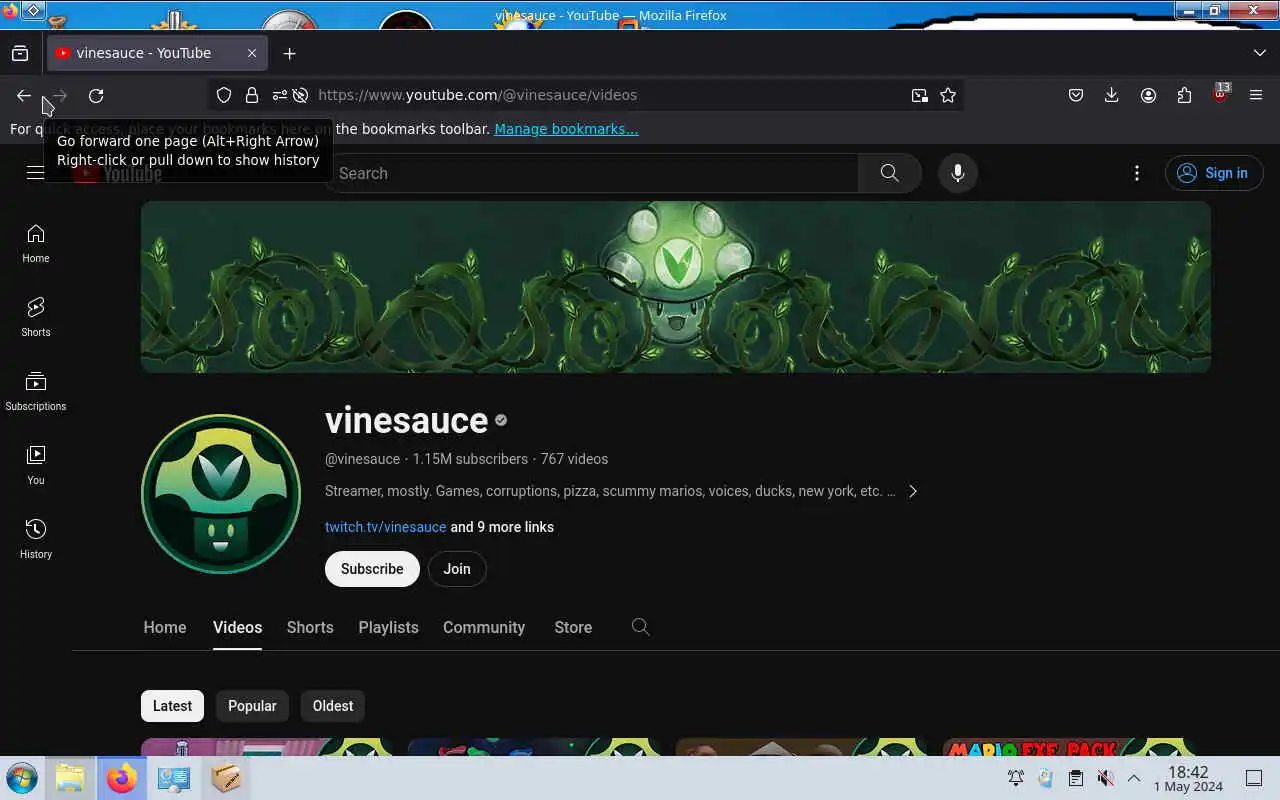Open the Firefox account menu
1280x800 pixels.
point(1148,95)
